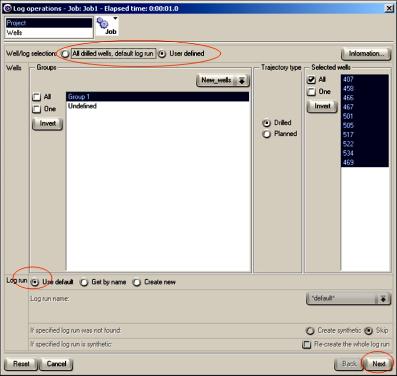This screenshot has height=376, width=397.
Task: Select well 517 in the list
Action: (365, 135)
